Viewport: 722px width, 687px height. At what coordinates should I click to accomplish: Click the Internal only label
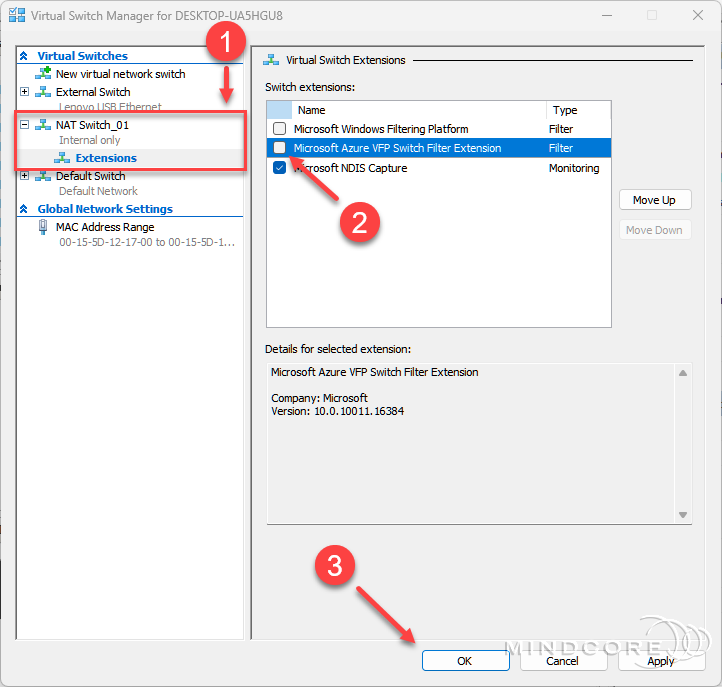89,140
